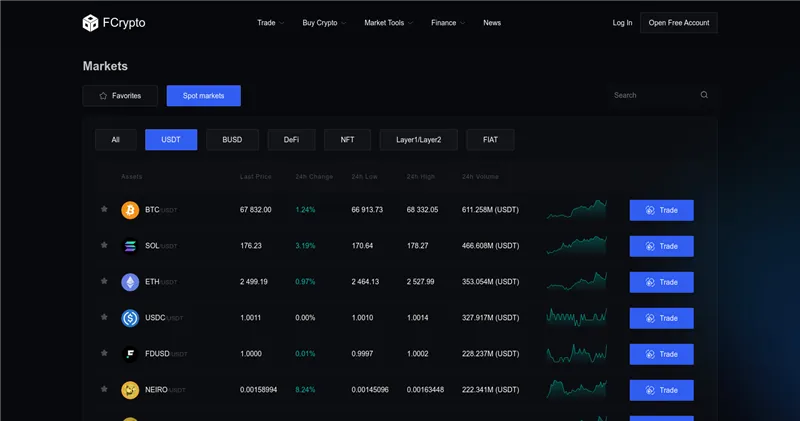This screenshot has width=800, height=421.
Task: Click the NEIRO coin icon
Action: pos(130,390)
